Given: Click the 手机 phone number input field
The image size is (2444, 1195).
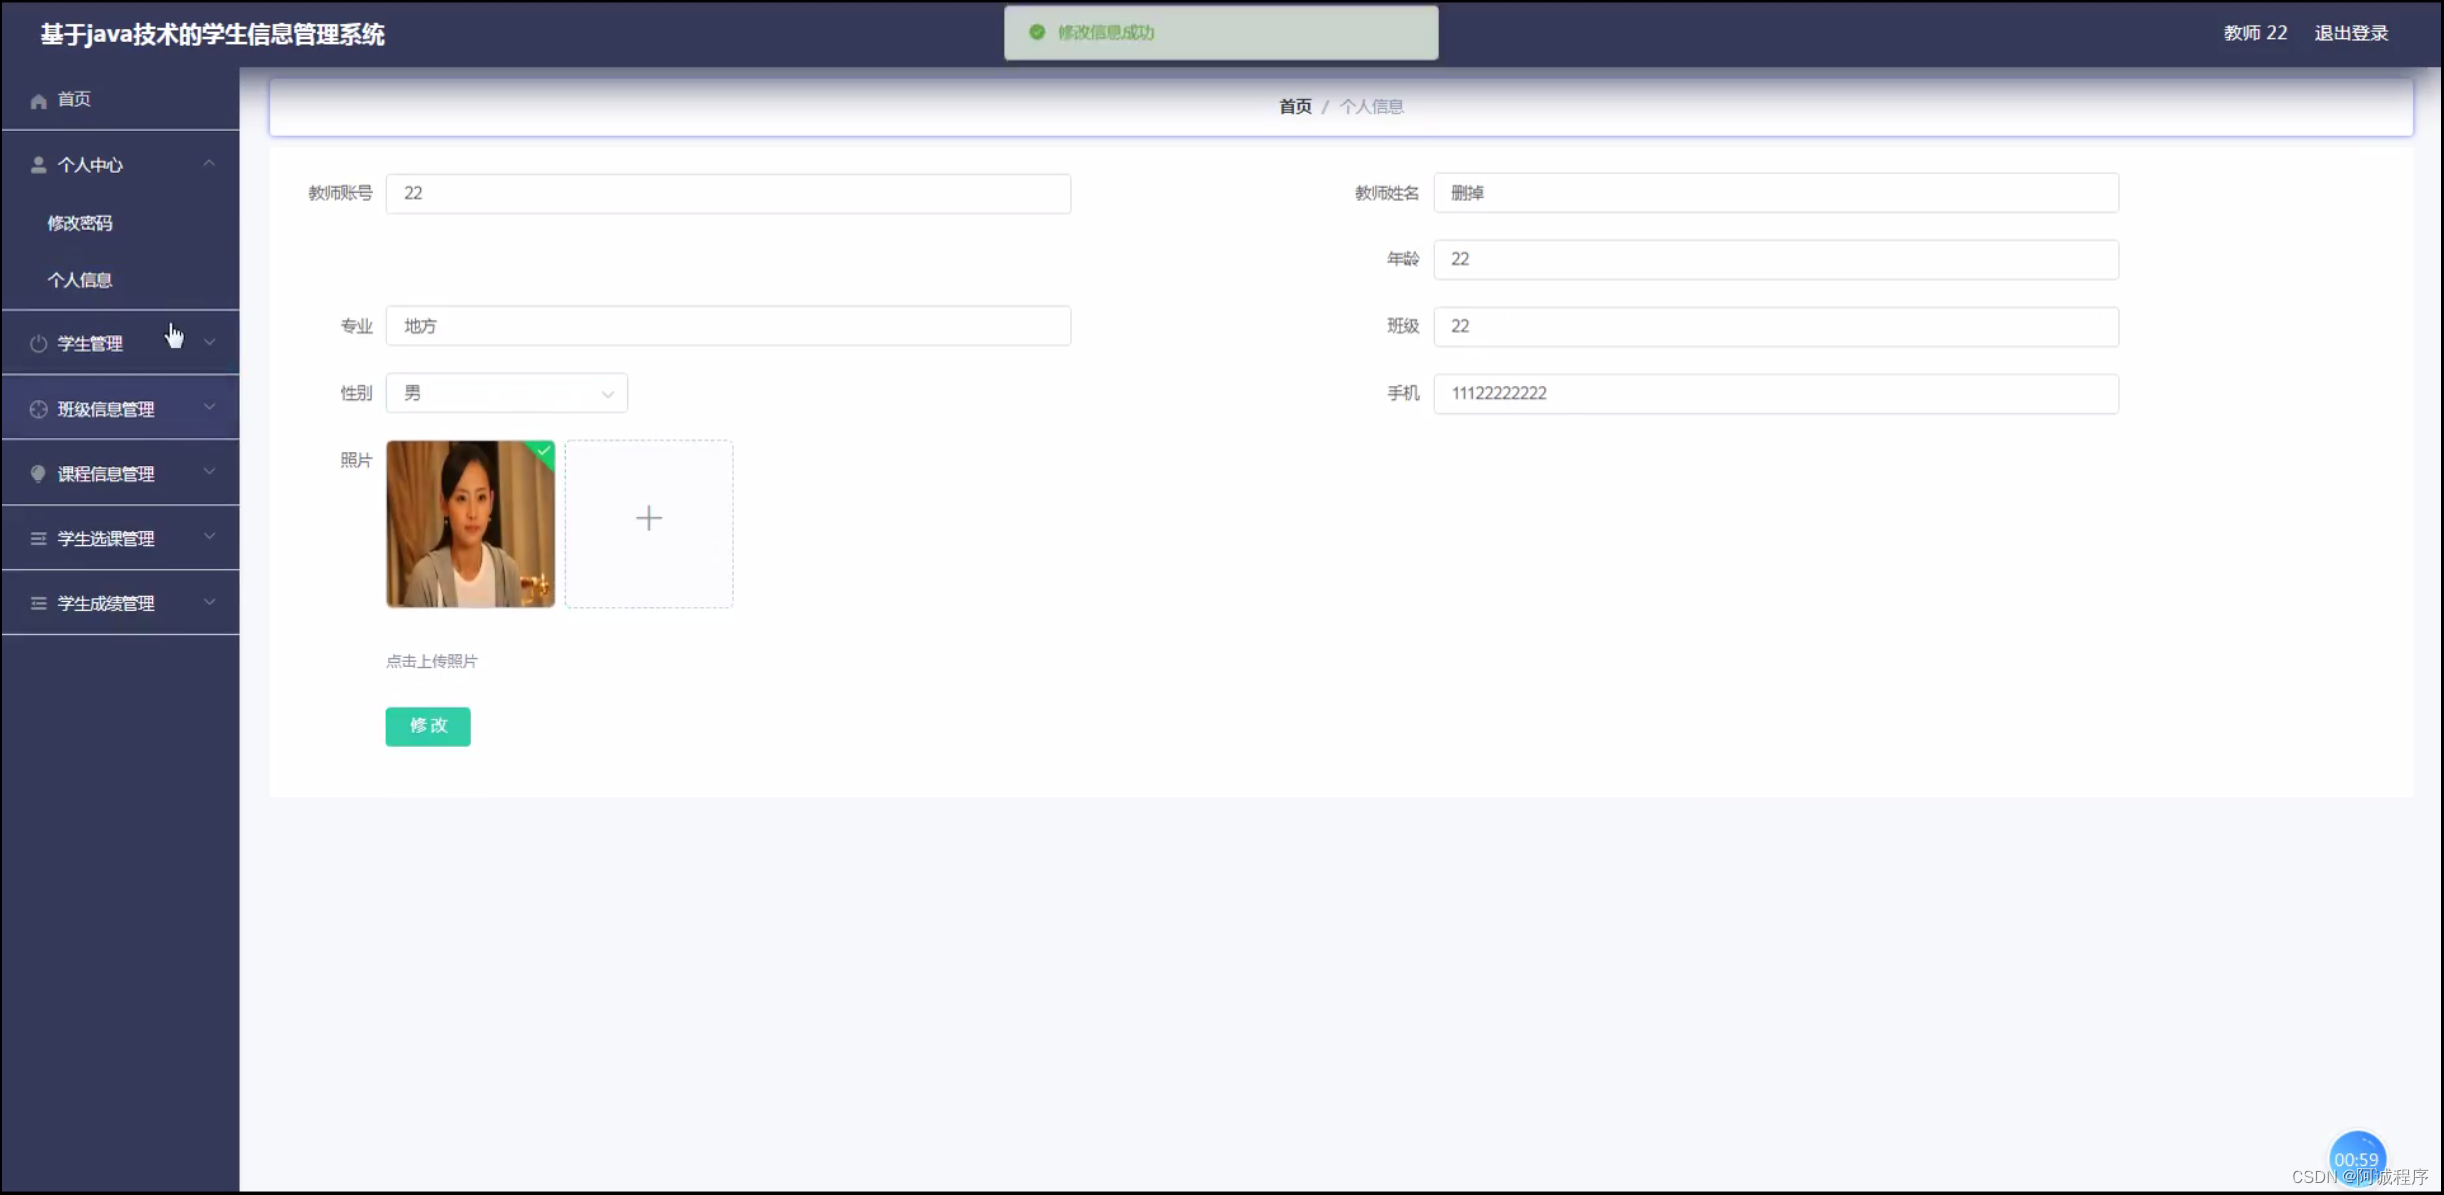Looking at the screenshot, I should pyautogui.click(x=1775, y=393).
